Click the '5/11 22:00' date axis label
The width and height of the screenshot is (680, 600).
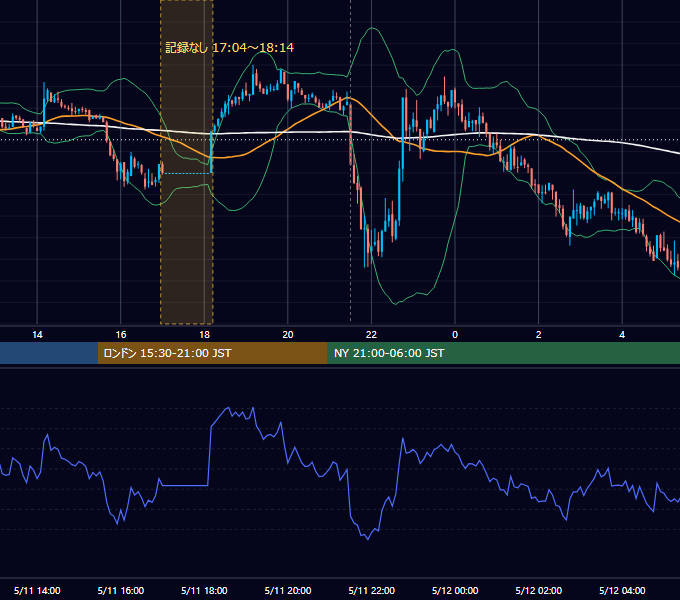click(372, 590)
